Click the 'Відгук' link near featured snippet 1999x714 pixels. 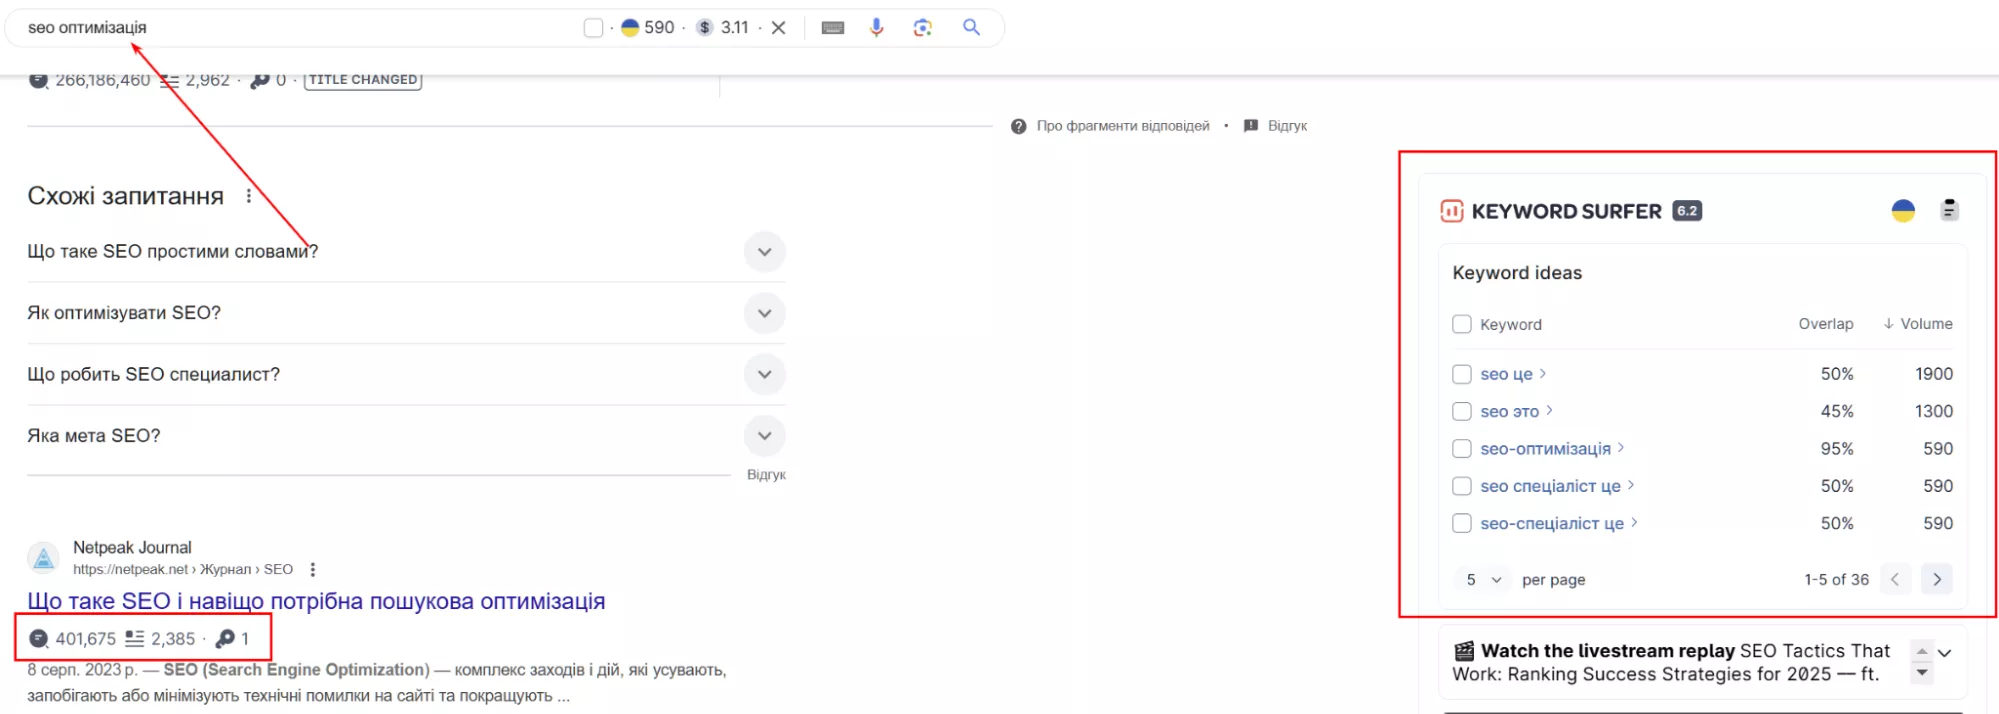point(1287,126)
